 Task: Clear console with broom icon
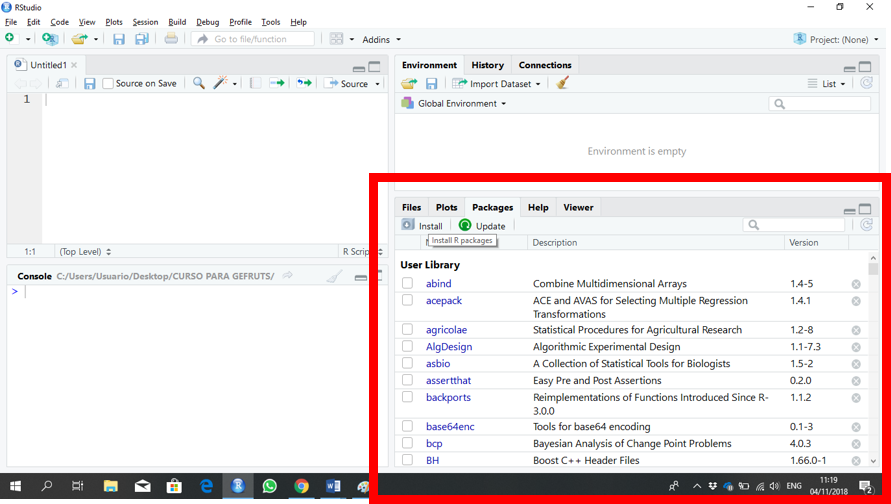(335, 277)
